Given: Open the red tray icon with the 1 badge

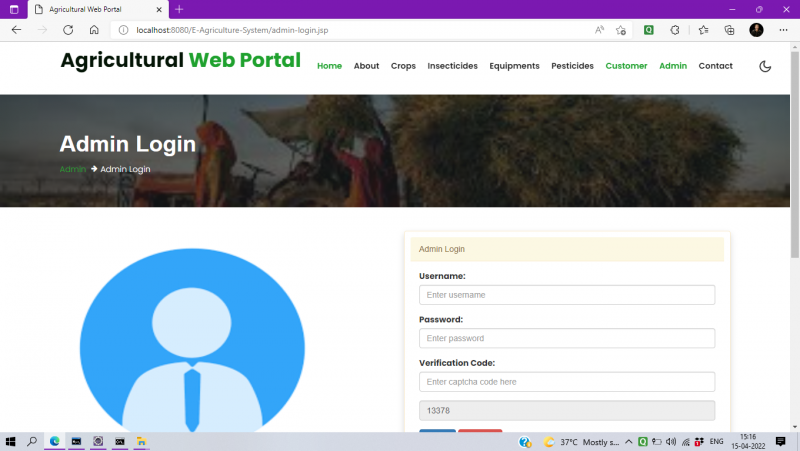Looking at the screenshot, I should pos(699,442).
